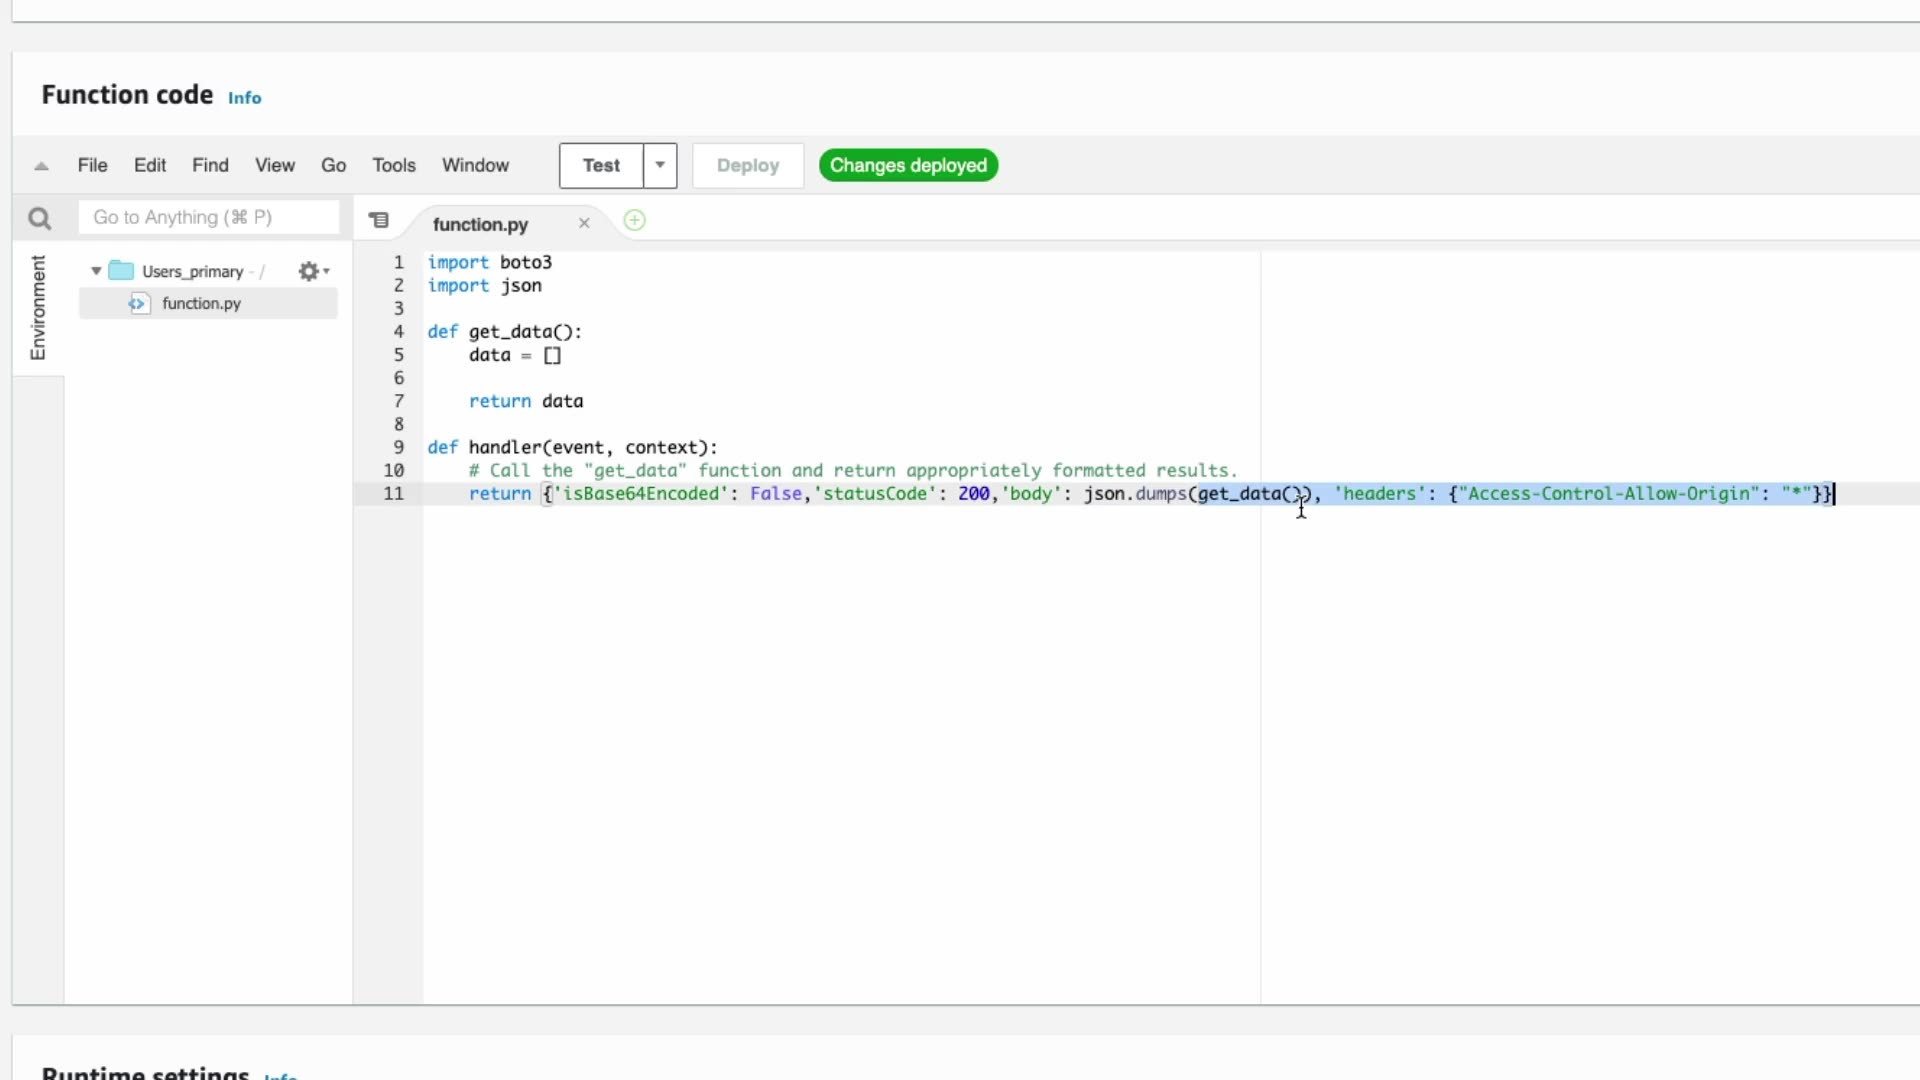Click the search magnifier icon in sidebar
The height and width of the screenshot is (1080, 1920).
click(39, 218)
